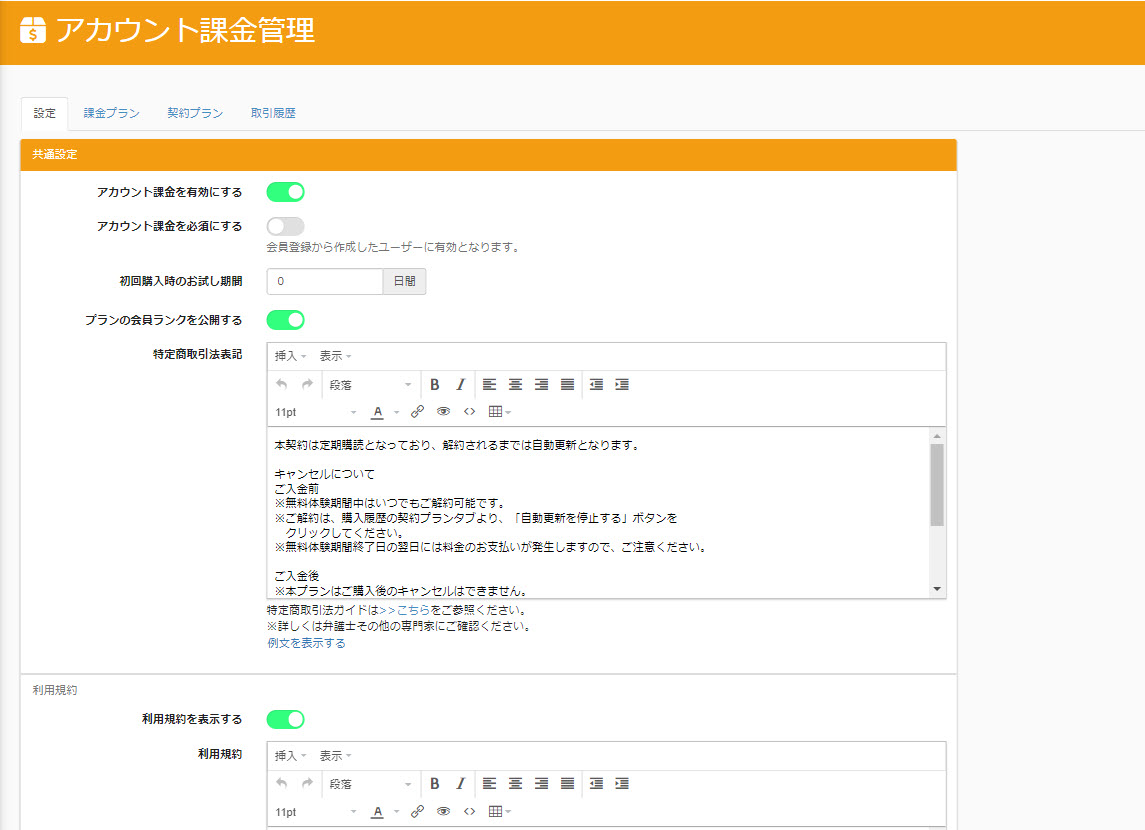Image resolution: width=1145 pixels, height=830 pixels.
Task: Align text left in 特定商取引法表記 editor
Action: pos(489,385)
